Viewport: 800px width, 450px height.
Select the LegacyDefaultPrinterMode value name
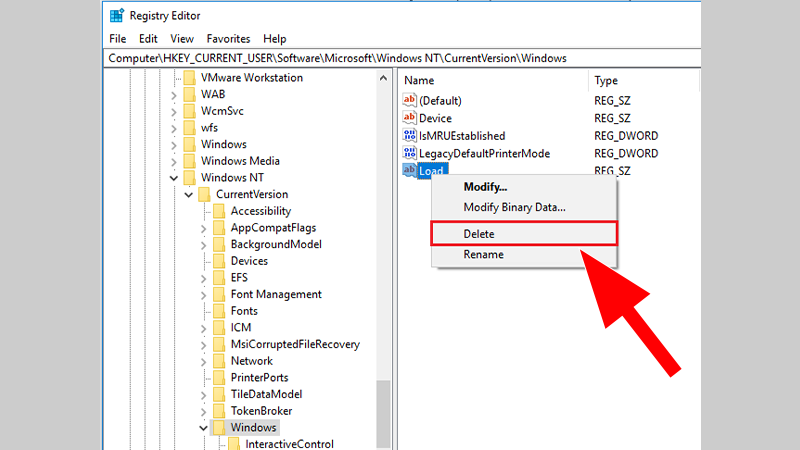[484, 153]
